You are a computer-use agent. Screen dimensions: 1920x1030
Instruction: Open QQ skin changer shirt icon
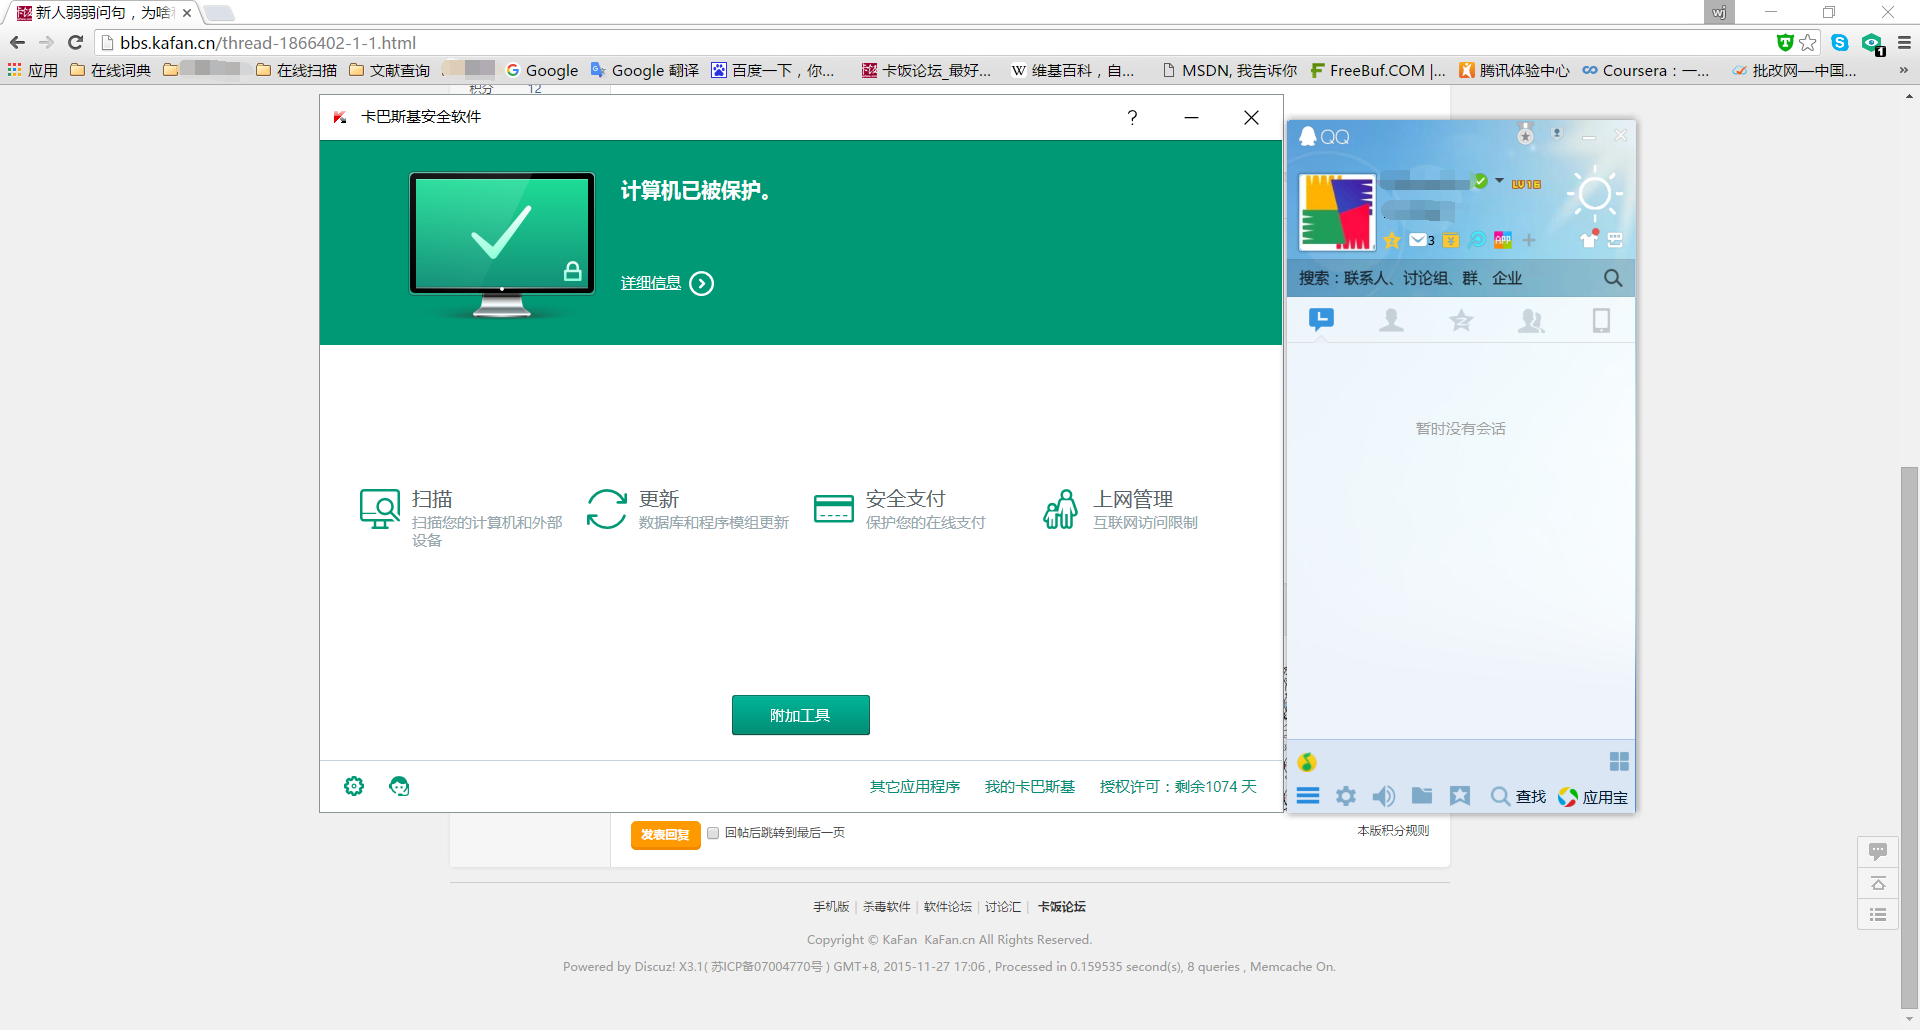coord(1589,238)
